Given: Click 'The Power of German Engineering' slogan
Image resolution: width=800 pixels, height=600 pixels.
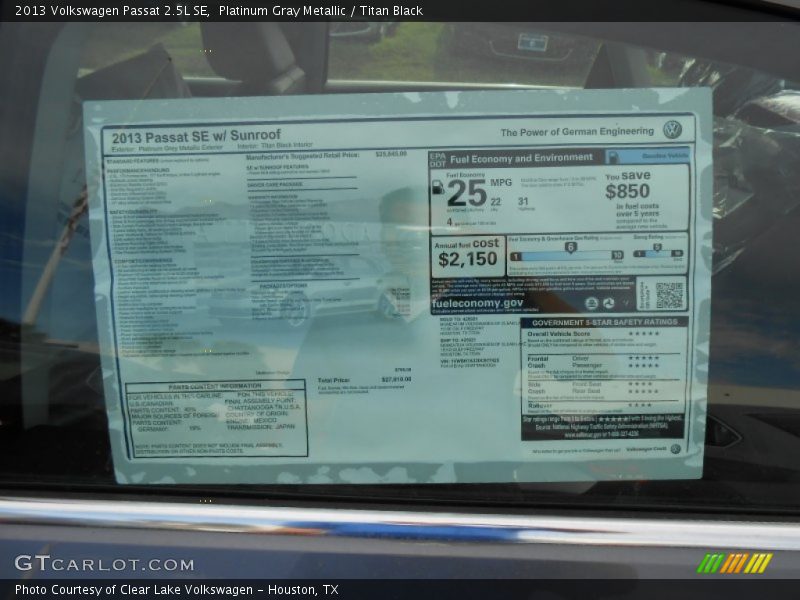Looking at the screenshot, I should 577,132.
